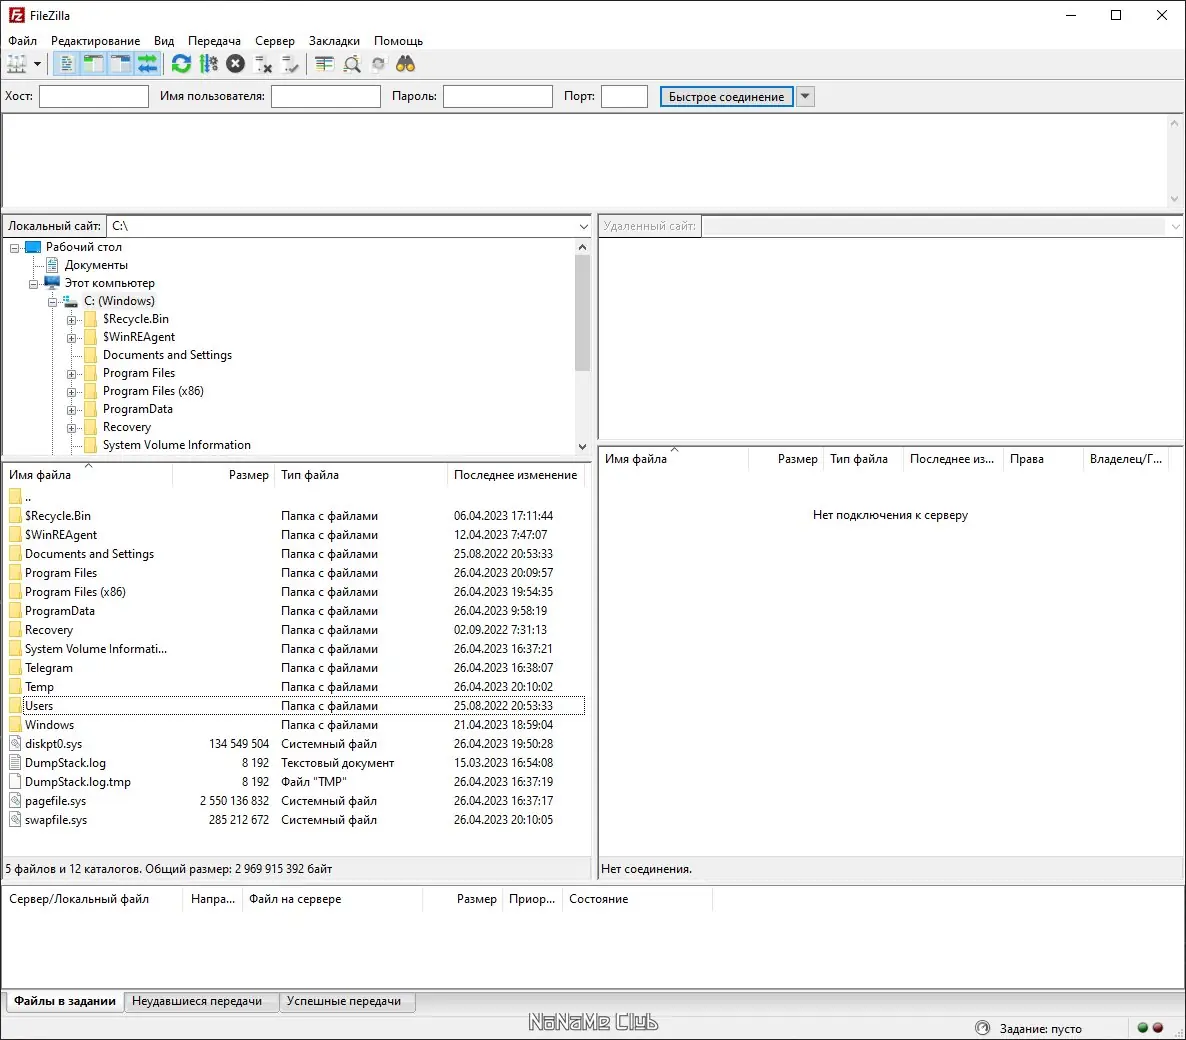Screen dimensions: 1186x1040
Task: Open the quick connect history dropdown
Action: [x=806, y=97]
